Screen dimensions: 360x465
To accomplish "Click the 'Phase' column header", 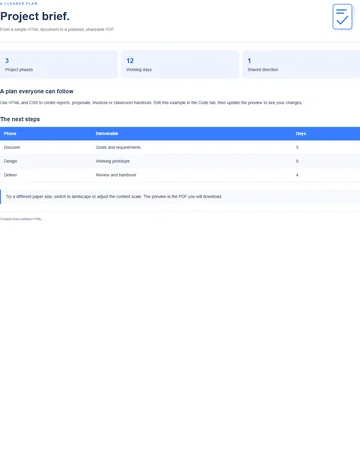I will pyautogui.click(x=10, y=134).
